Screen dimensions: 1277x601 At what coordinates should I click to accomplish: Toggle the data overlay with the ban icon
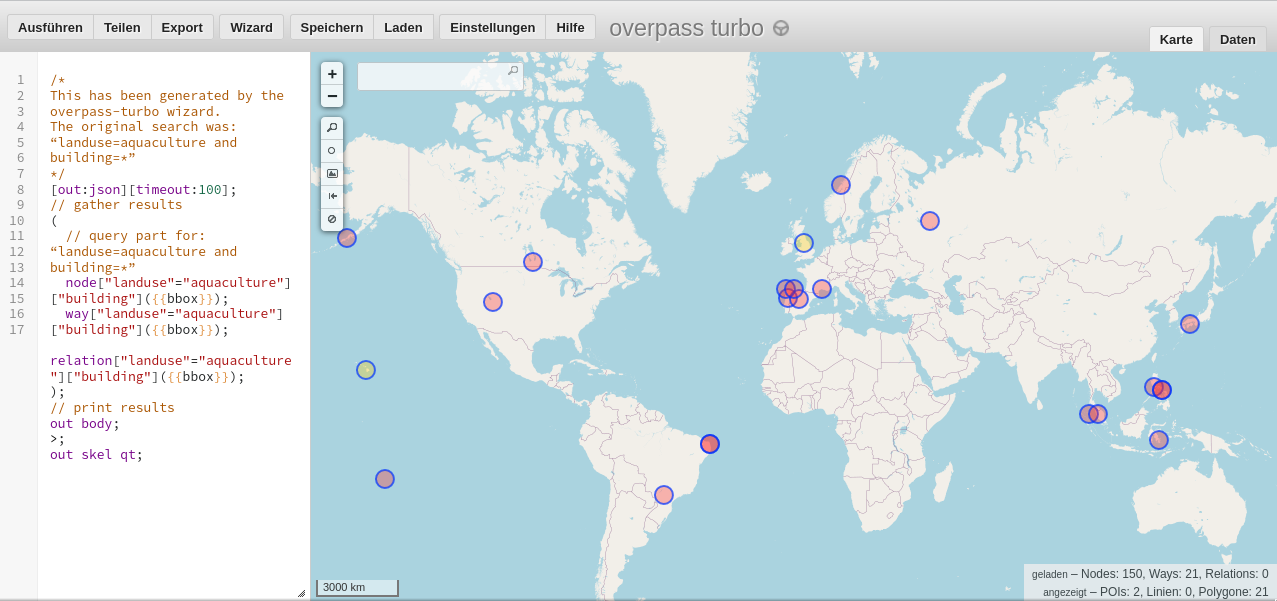coord(332,219)
